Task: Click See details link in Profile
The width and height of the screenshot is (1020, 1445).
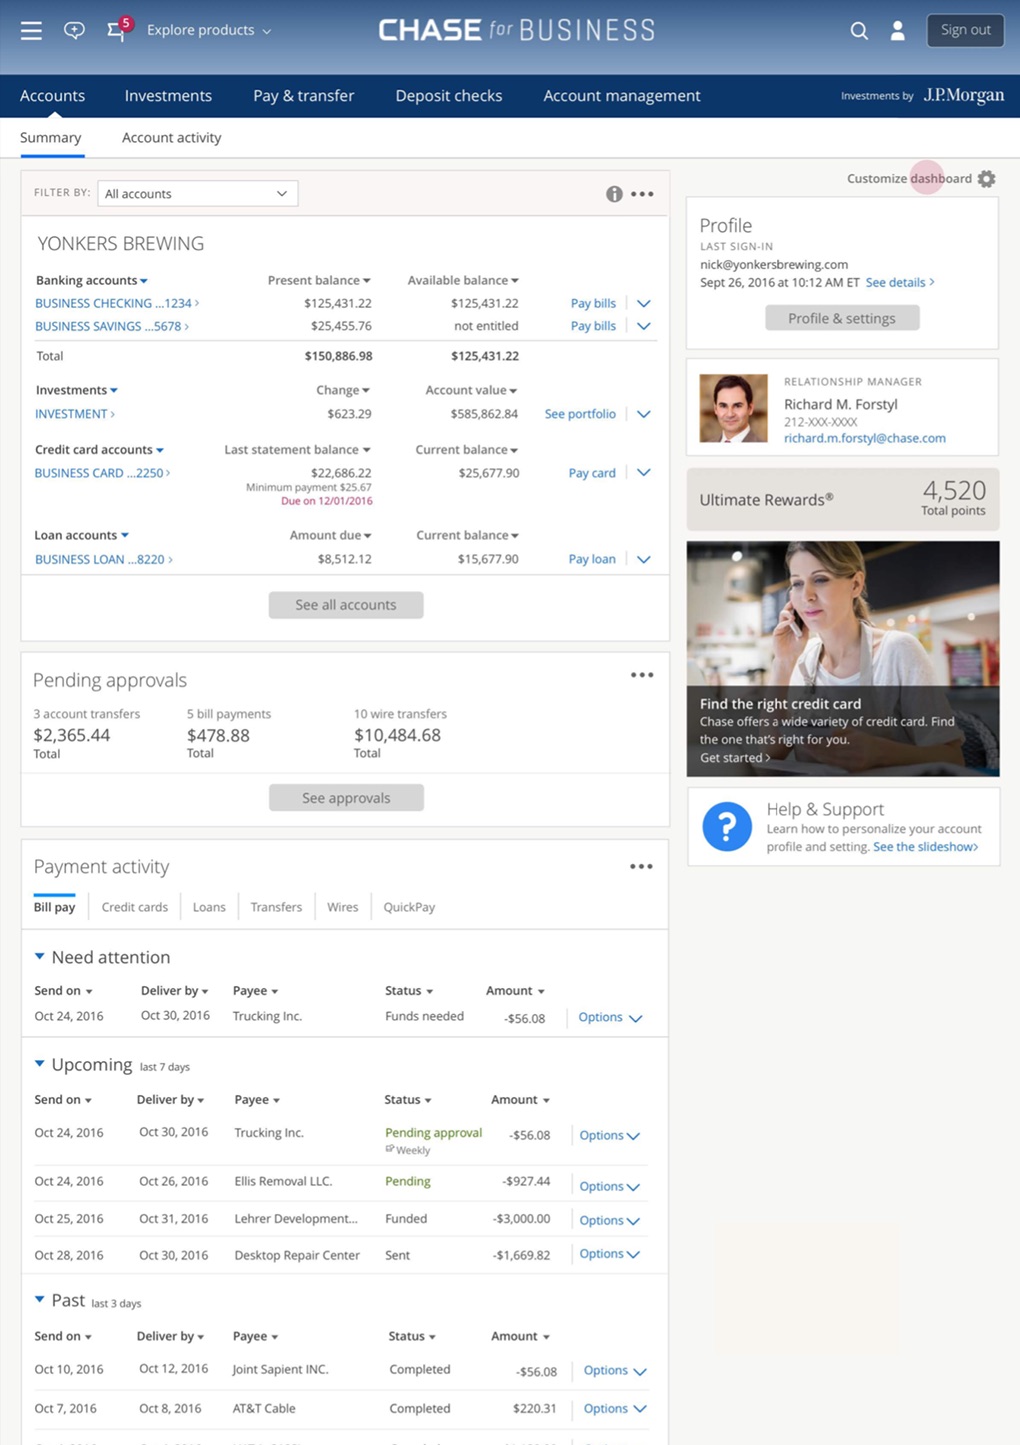Action: pos(900,283)
